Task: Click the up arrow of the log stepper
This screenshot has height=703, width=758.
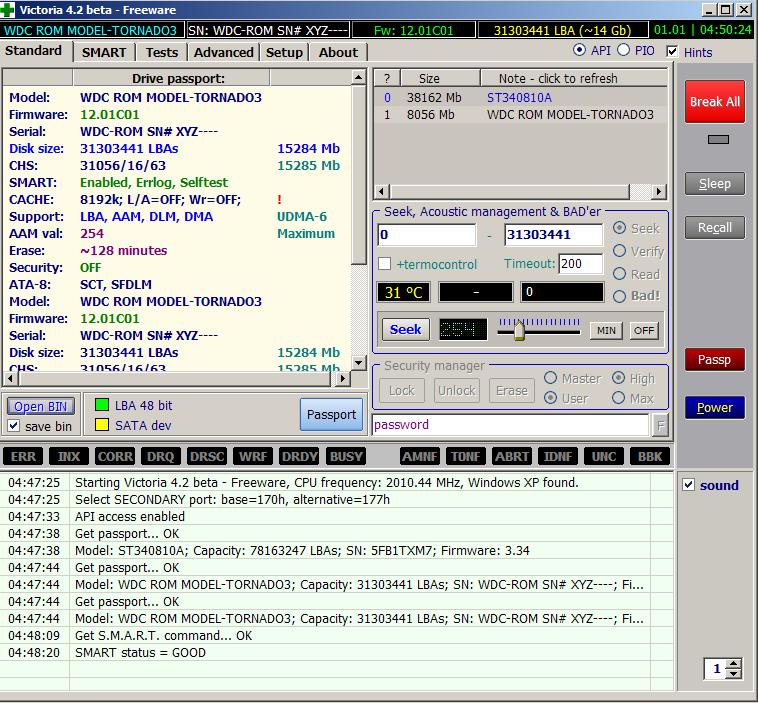Action: point(734,664)
